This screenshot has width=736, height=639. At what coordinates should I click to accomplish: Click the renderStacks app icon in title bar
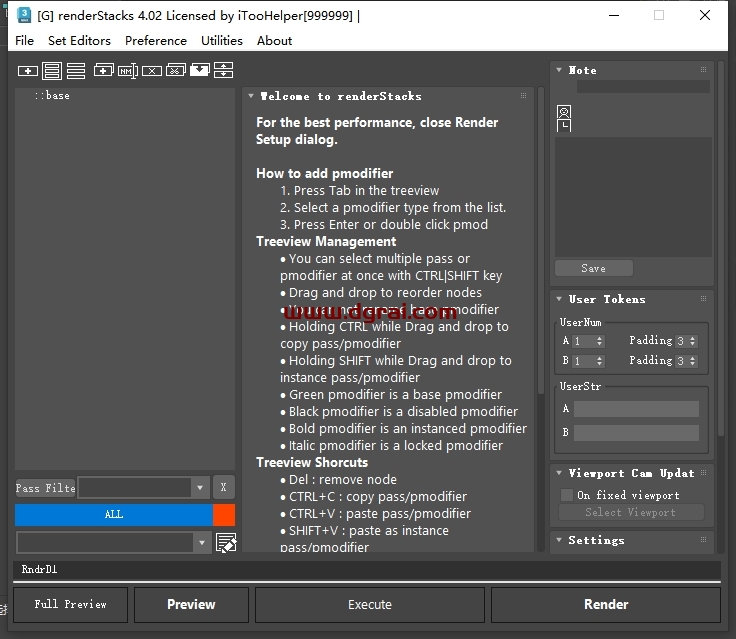click(x=23, y=15)
